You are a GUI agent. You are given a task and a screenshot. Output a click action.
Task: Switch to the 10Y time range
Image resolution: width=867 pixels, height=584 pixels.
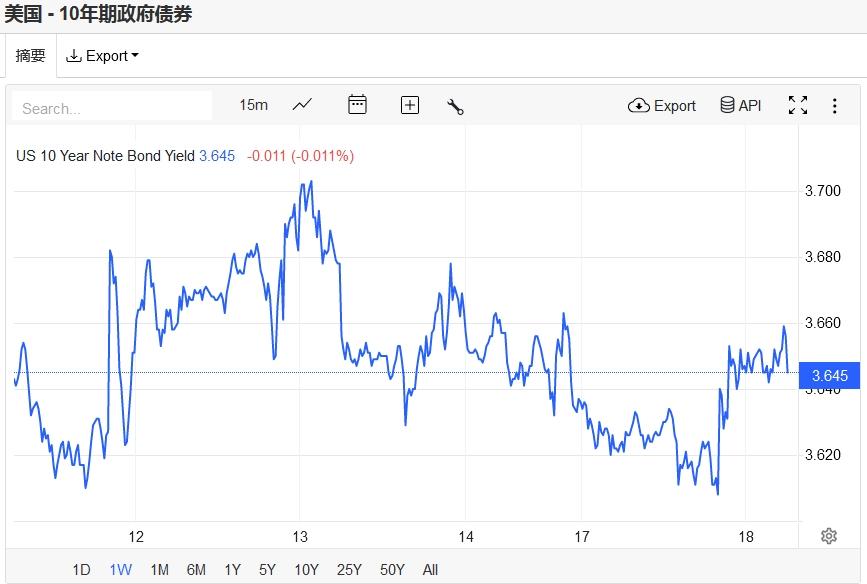(x=306, y=570)
